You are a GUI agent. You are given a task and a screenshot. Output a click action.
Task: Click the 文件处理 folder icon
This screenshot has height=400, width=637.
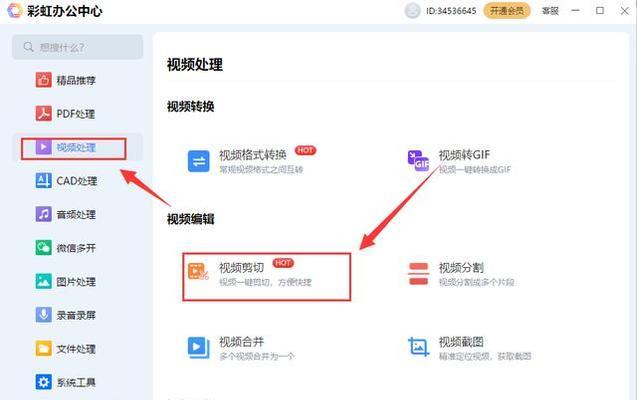[43, 348]
